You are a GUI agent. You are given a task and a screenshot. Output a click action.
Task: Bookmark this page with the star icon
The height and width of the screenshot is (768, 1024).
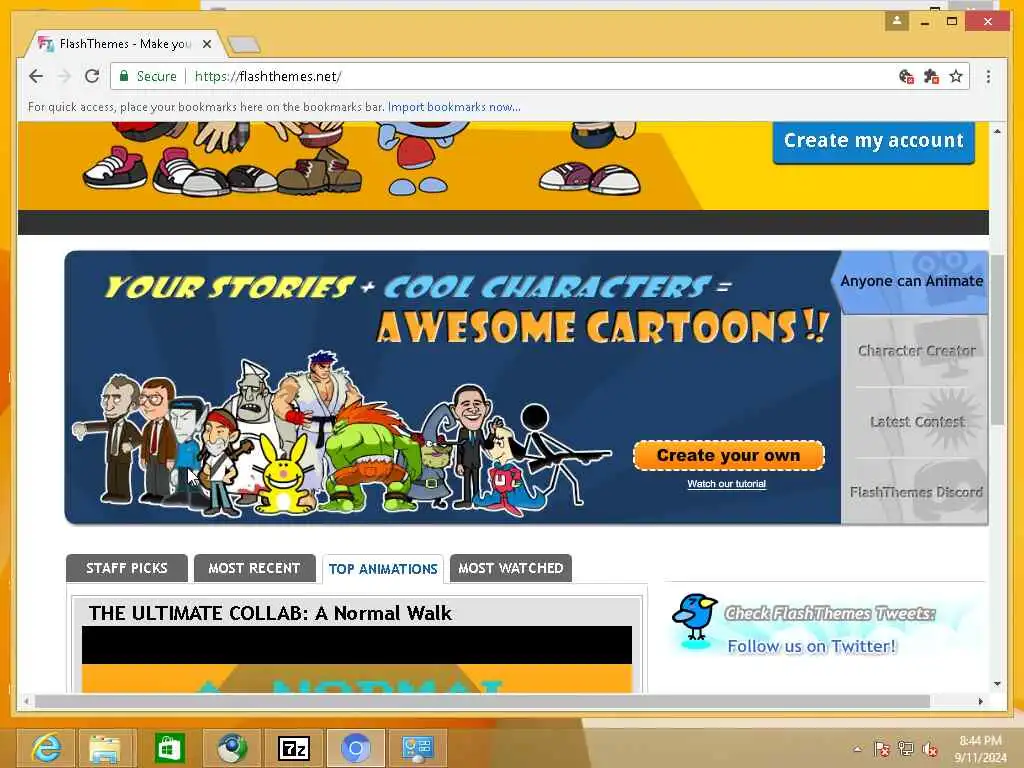[x=956, y=76]
